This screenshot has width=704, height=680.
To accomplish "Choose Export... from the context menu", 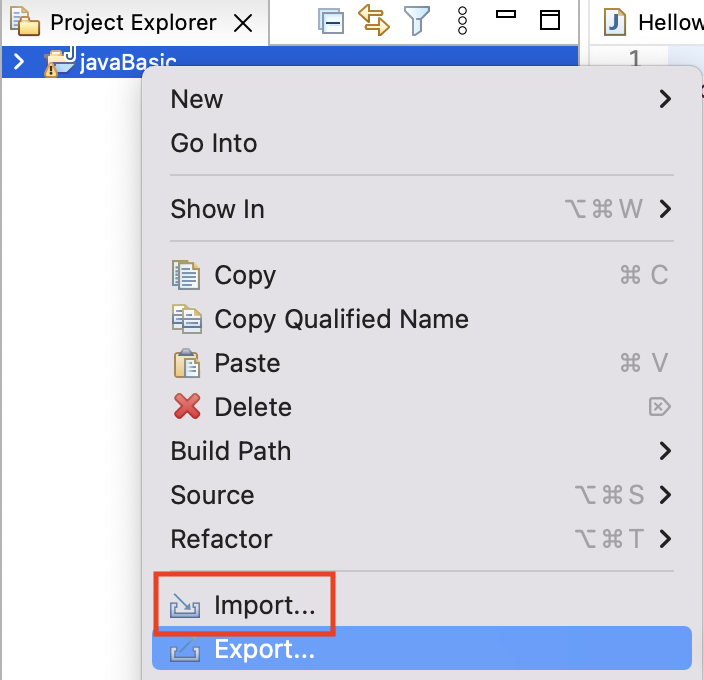I will (x=422, y=649).
